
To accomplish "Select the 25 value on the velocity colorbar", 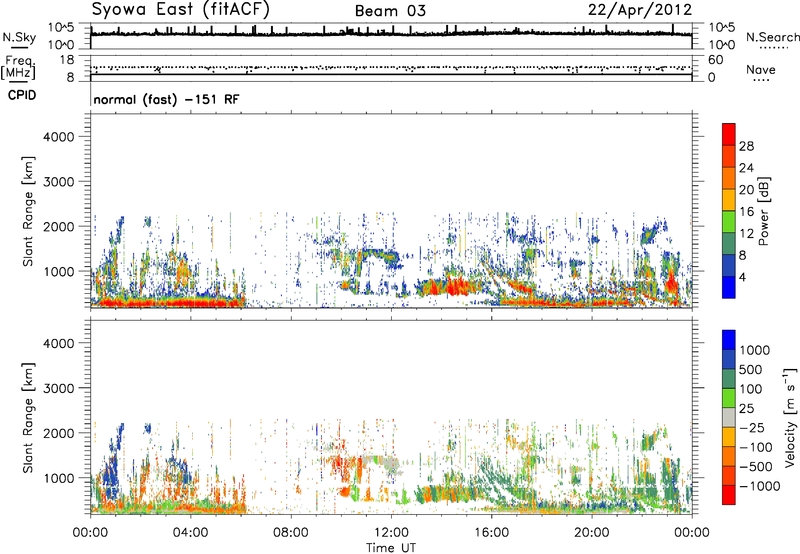I will point(746,408).
